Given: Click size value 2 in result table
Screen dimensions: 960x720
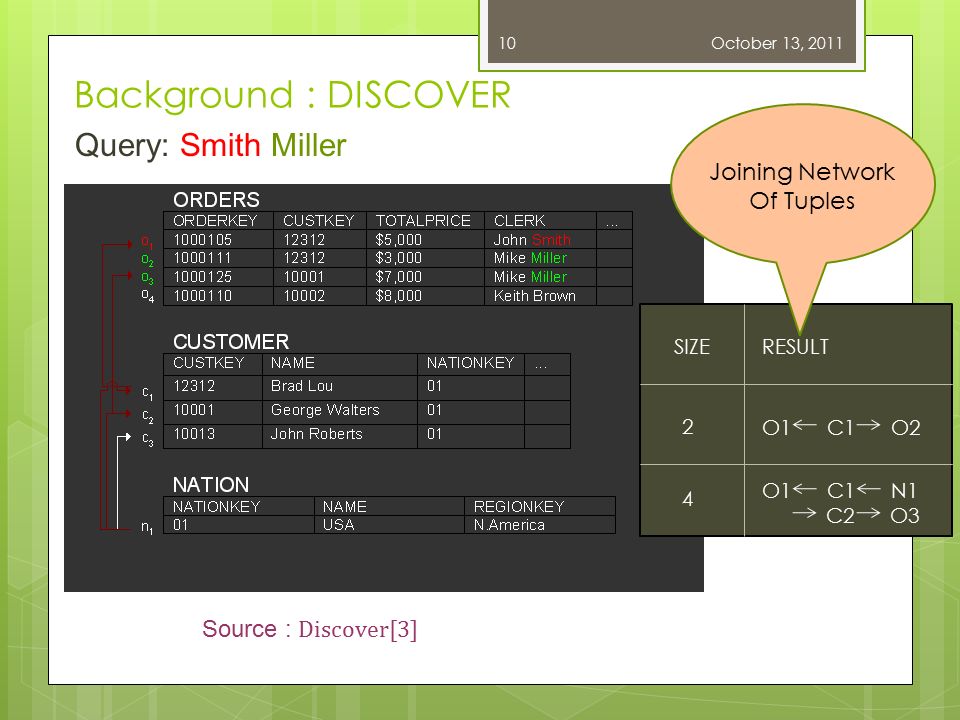Looking at the screenshot, I should [688, 427].
